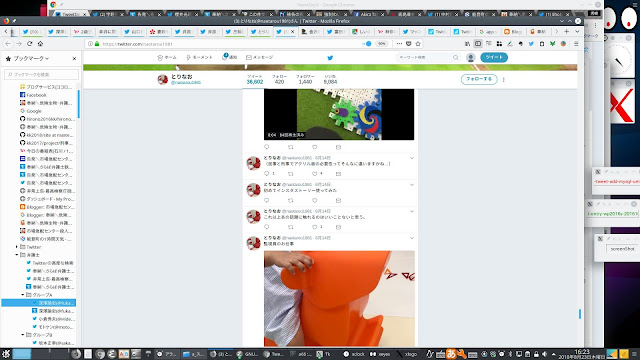
Task: Open the Facebook bookmark
Action: [37, 95]
